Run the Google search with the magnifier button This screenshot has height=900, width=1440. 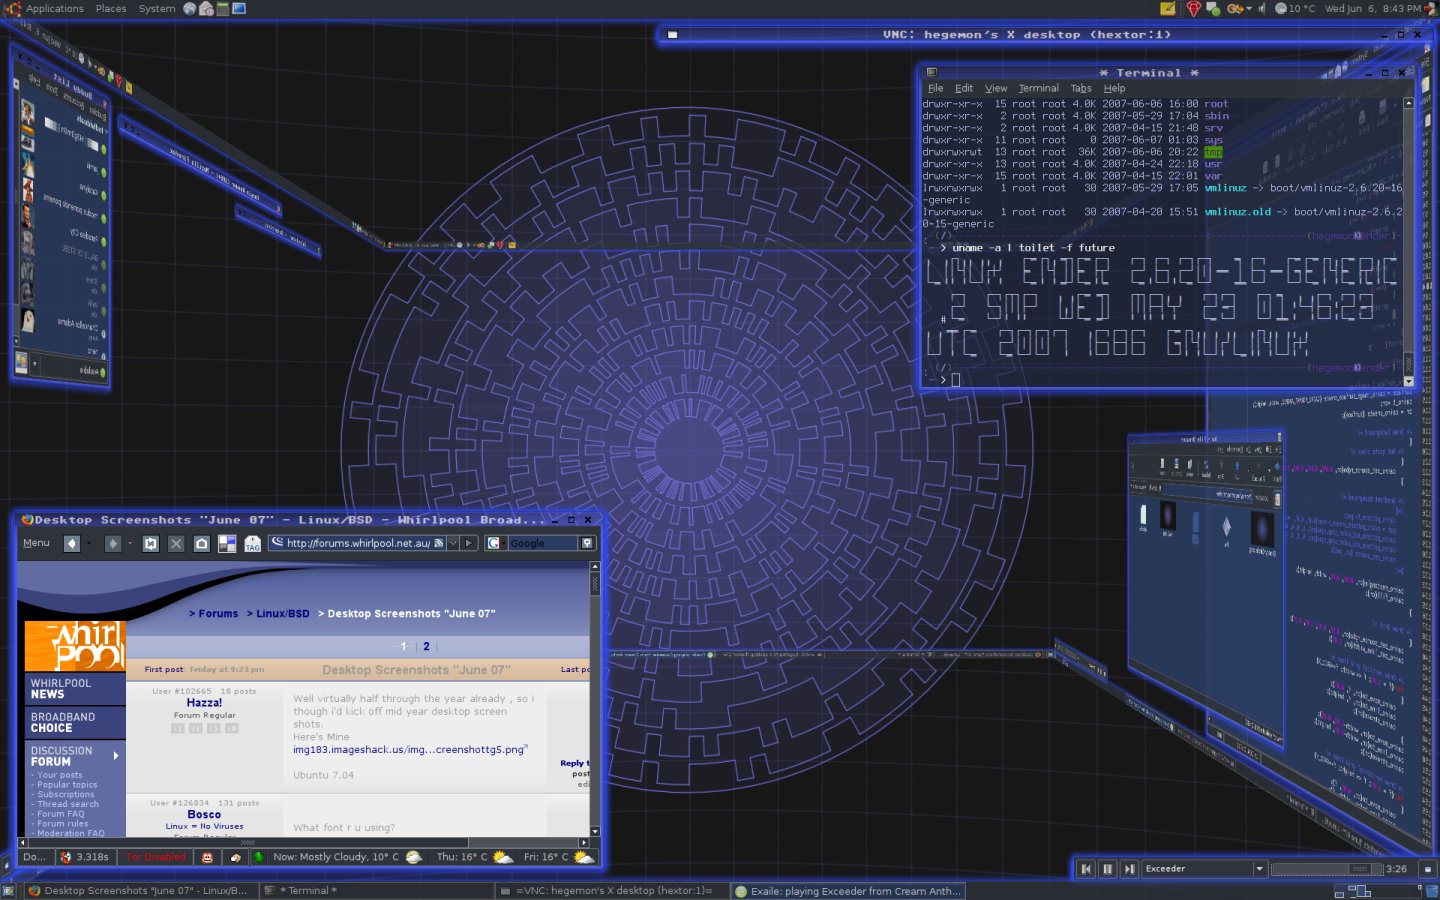pos(587,543)
